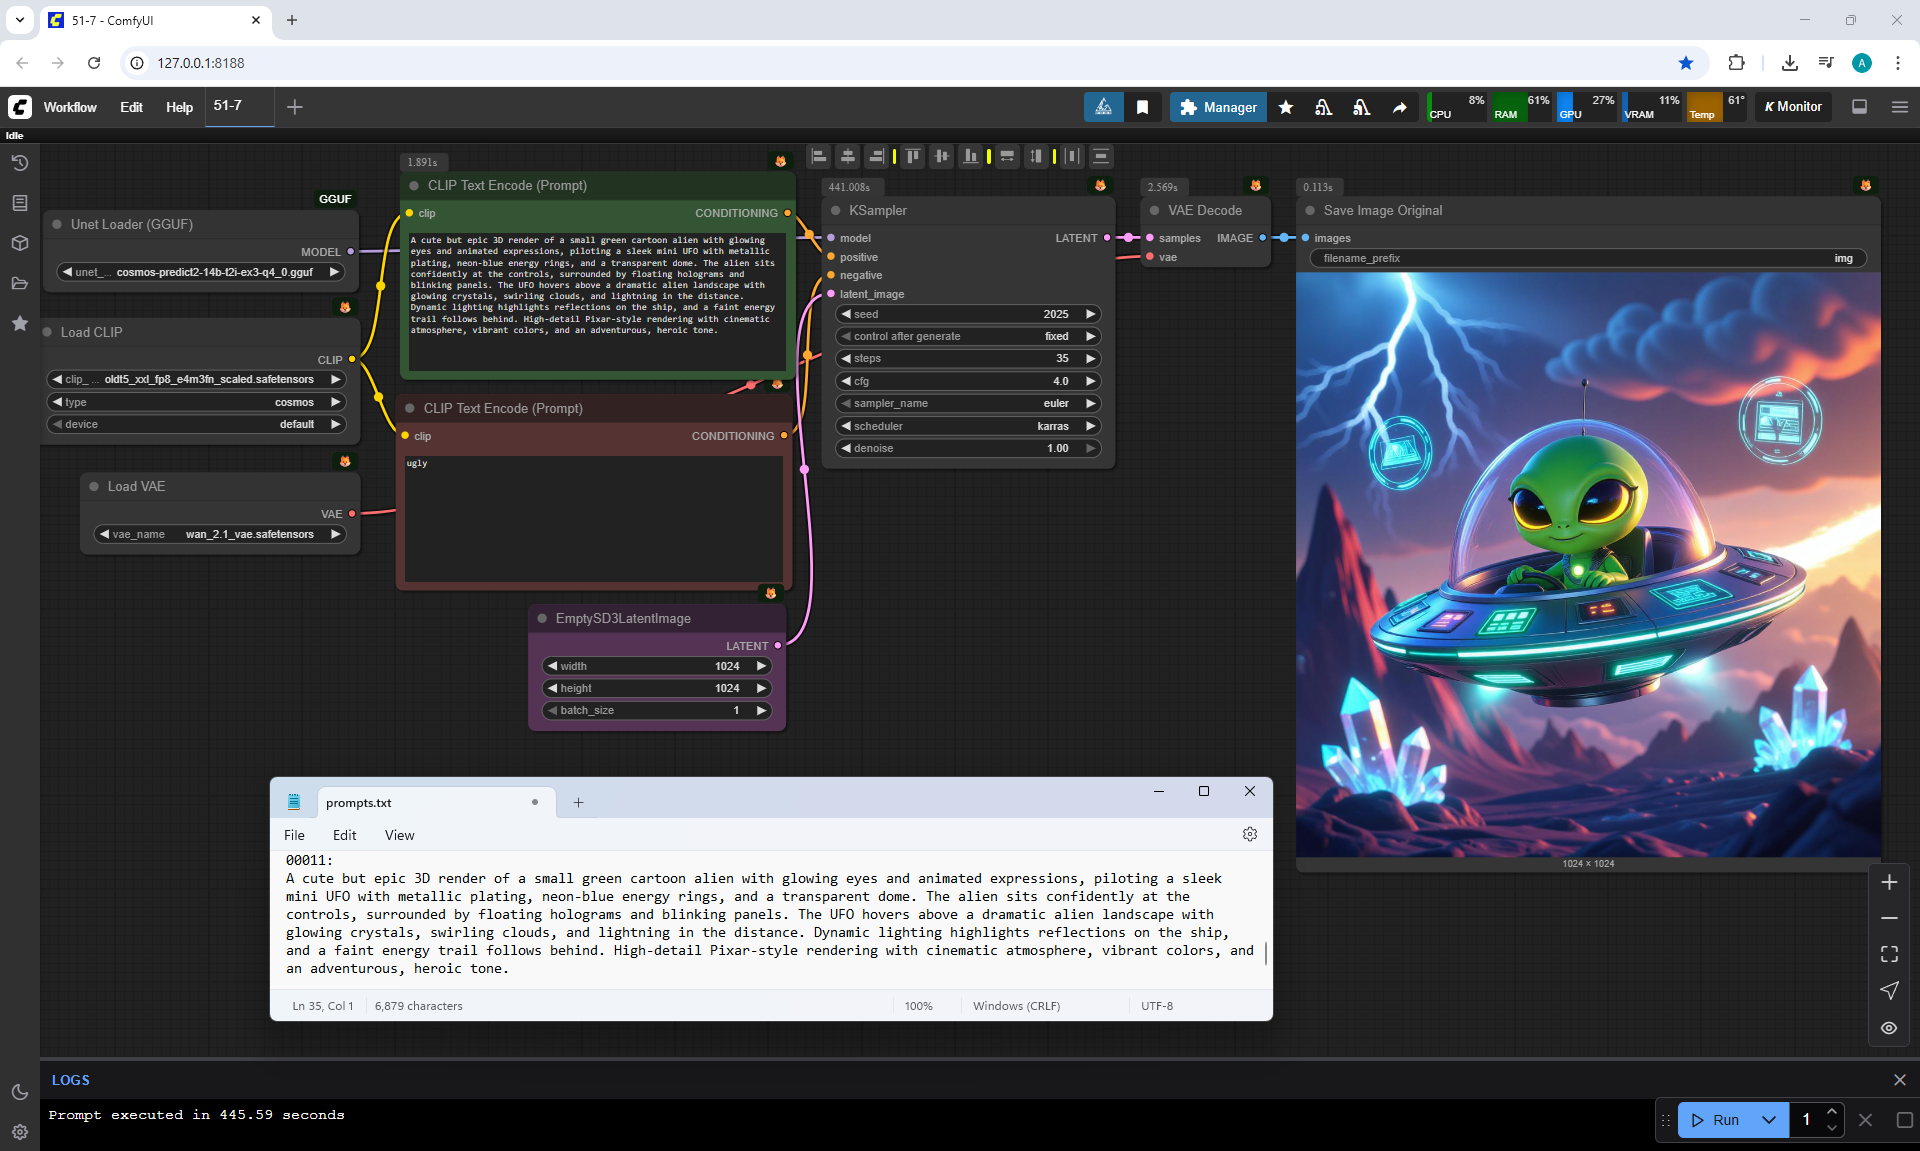Collapse the KSampler node with its dot
The width and height of the screenshot is (1920, 1151).
836,211
